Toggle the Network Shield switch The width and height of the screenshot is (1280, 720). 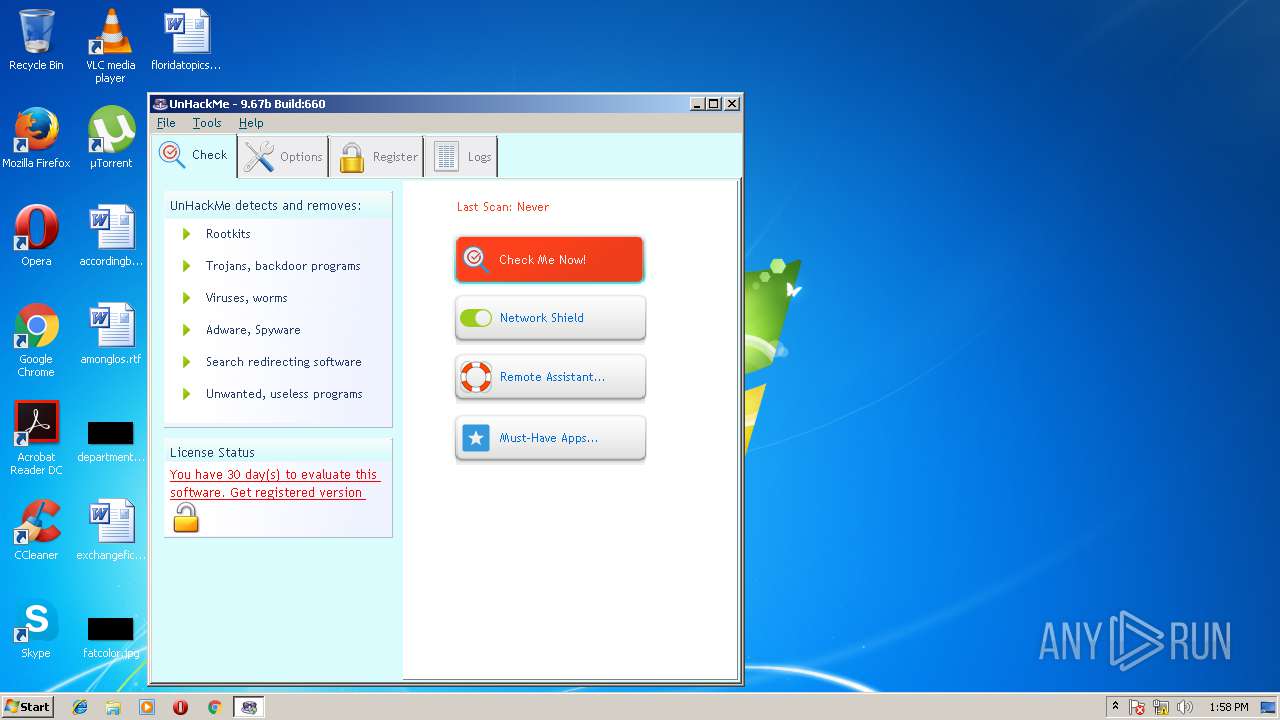pyautogui.click(x=476, y=318)
